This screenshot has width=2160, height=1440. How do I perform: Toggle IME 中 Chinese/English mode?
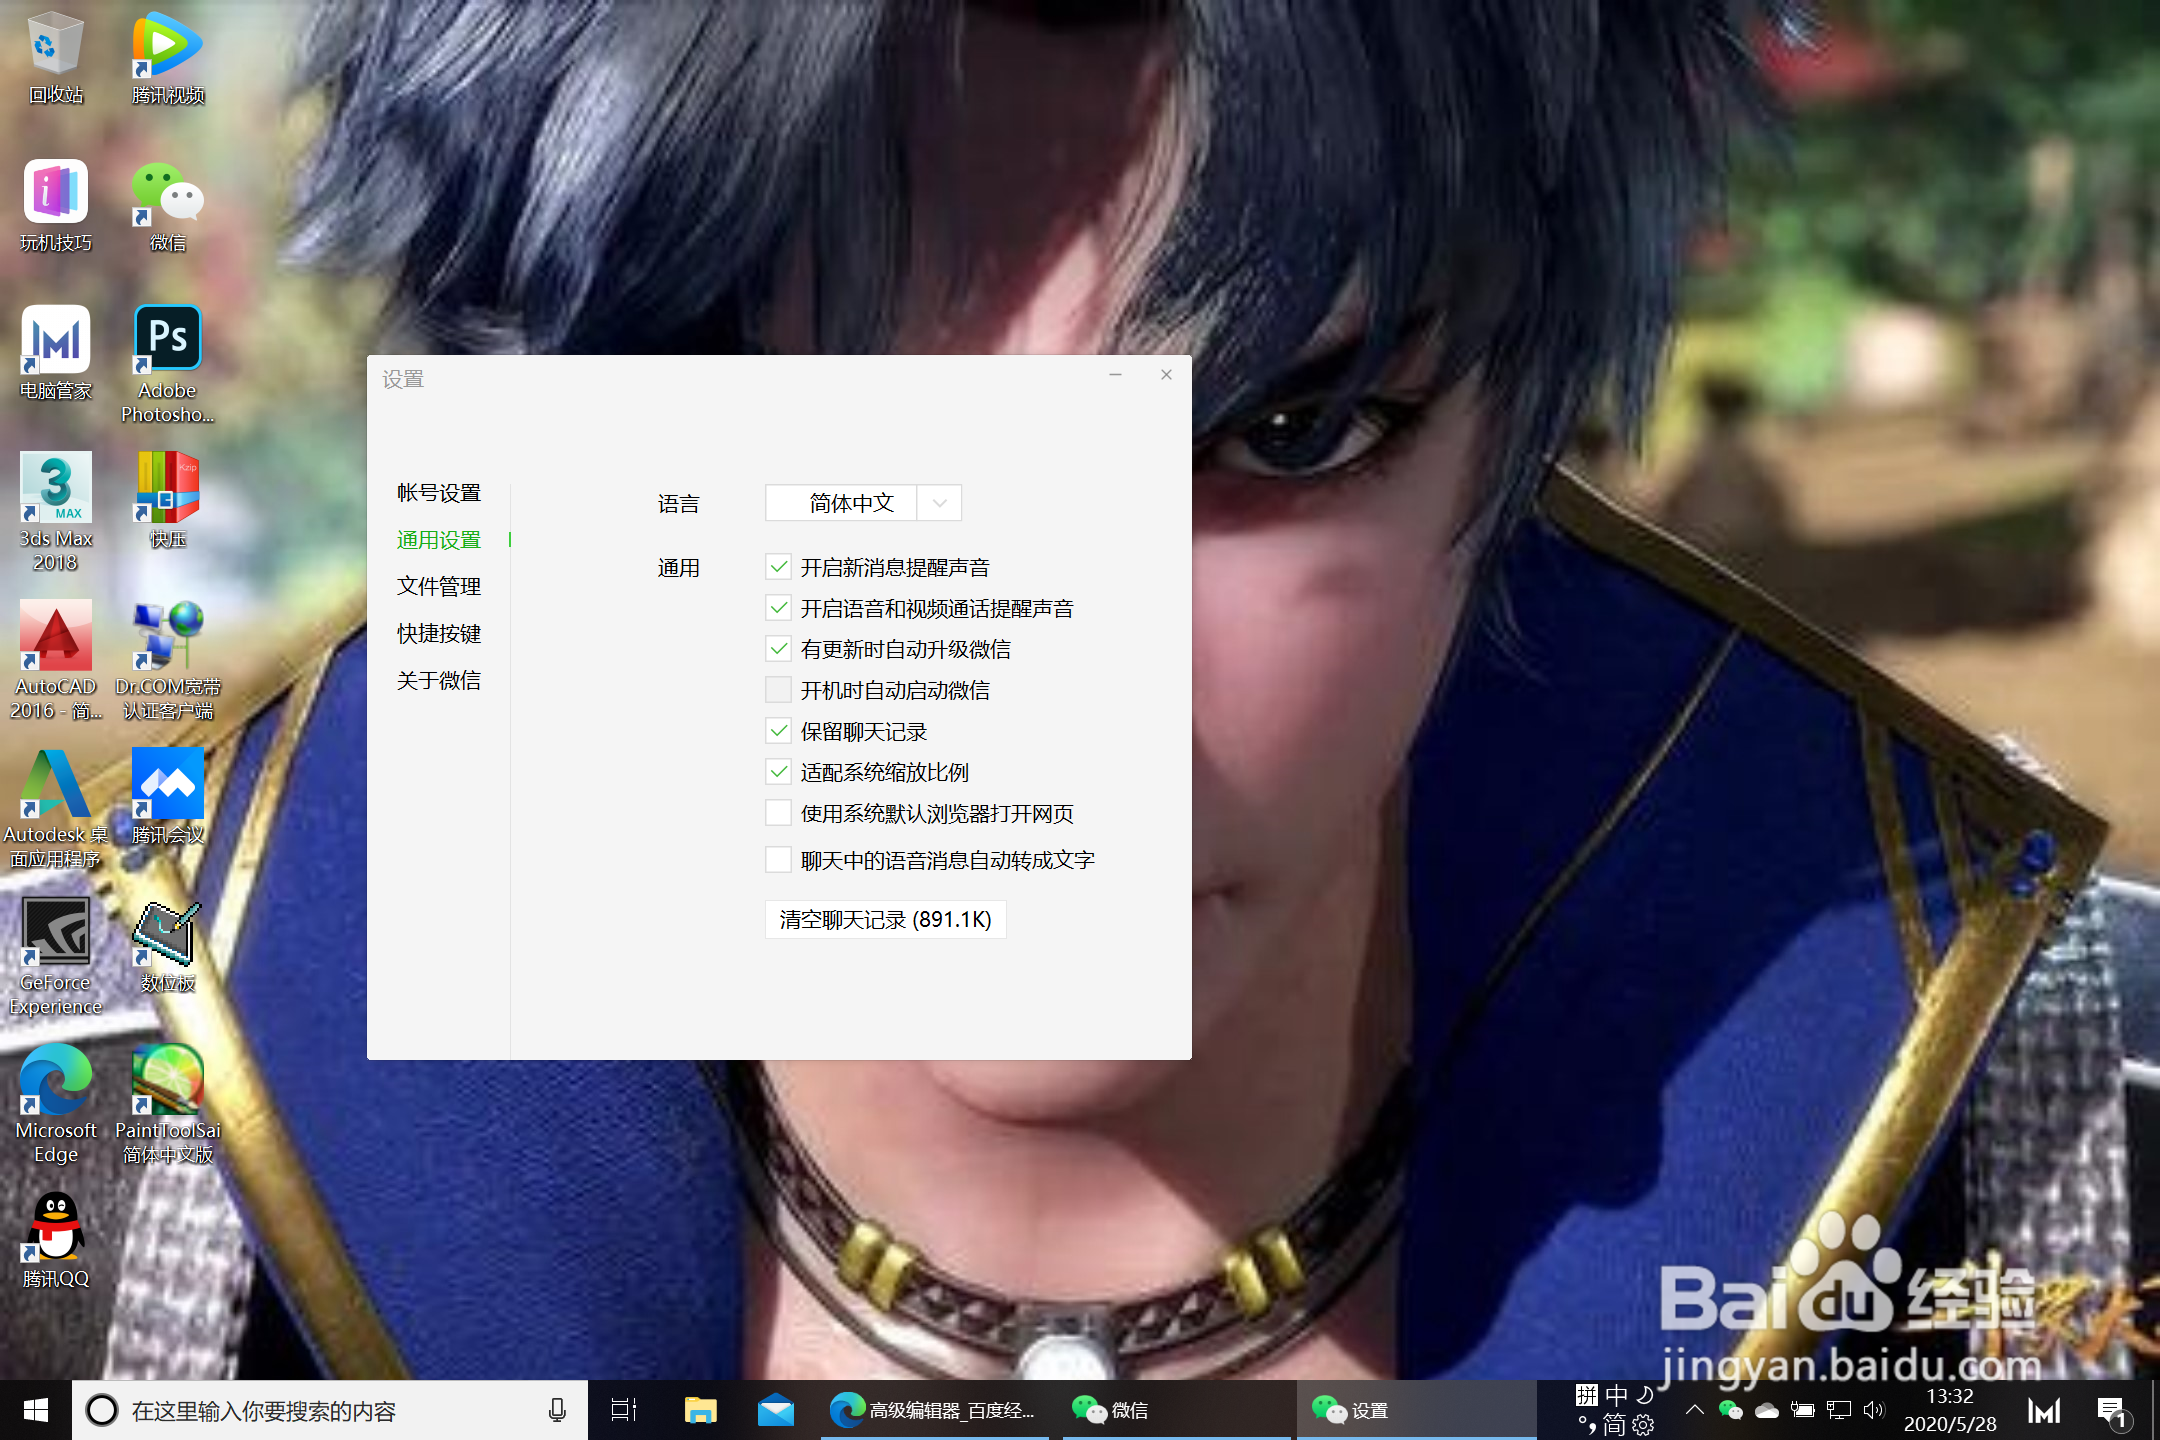(x=1617, y=1395)
